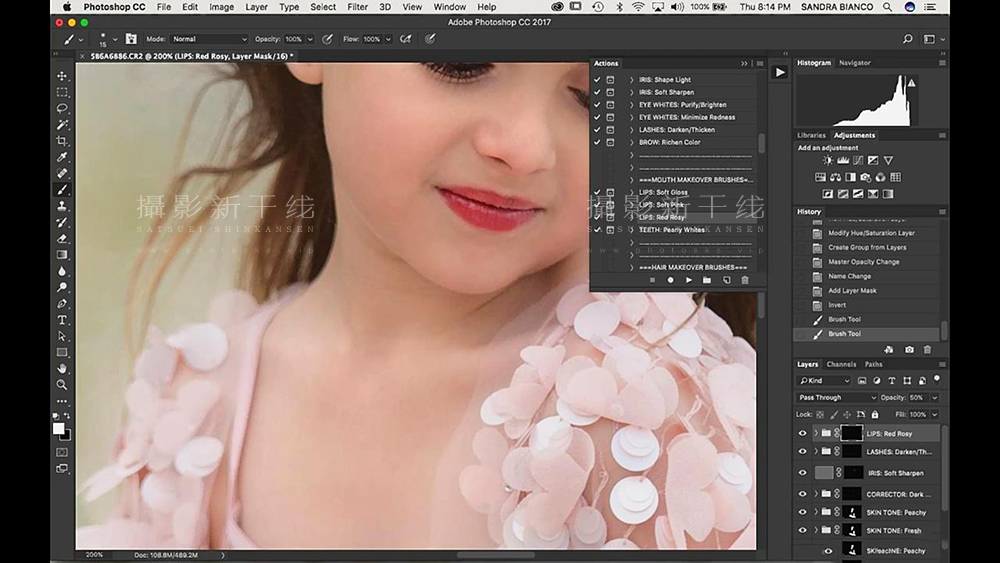Select the Zoom tool
Screen dimensions: 1000x563
[62, 385]
